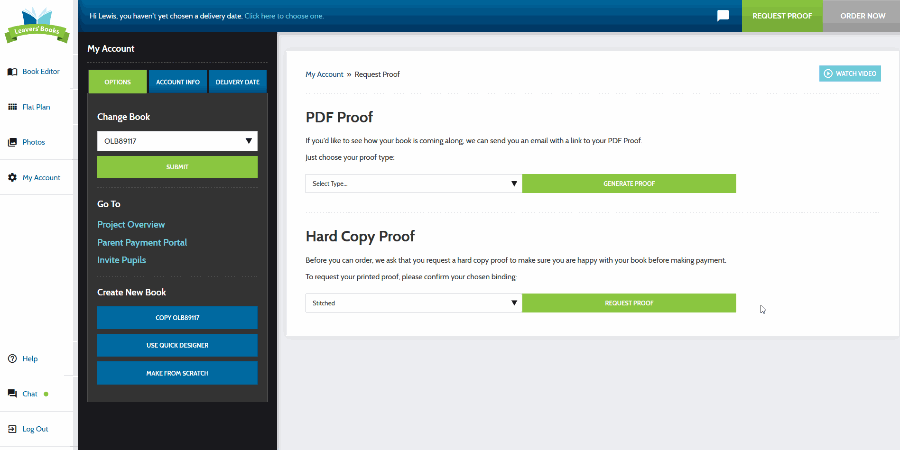The image size is (900, 450).
Task: Select the Options tab
Action: pos(117,82)
